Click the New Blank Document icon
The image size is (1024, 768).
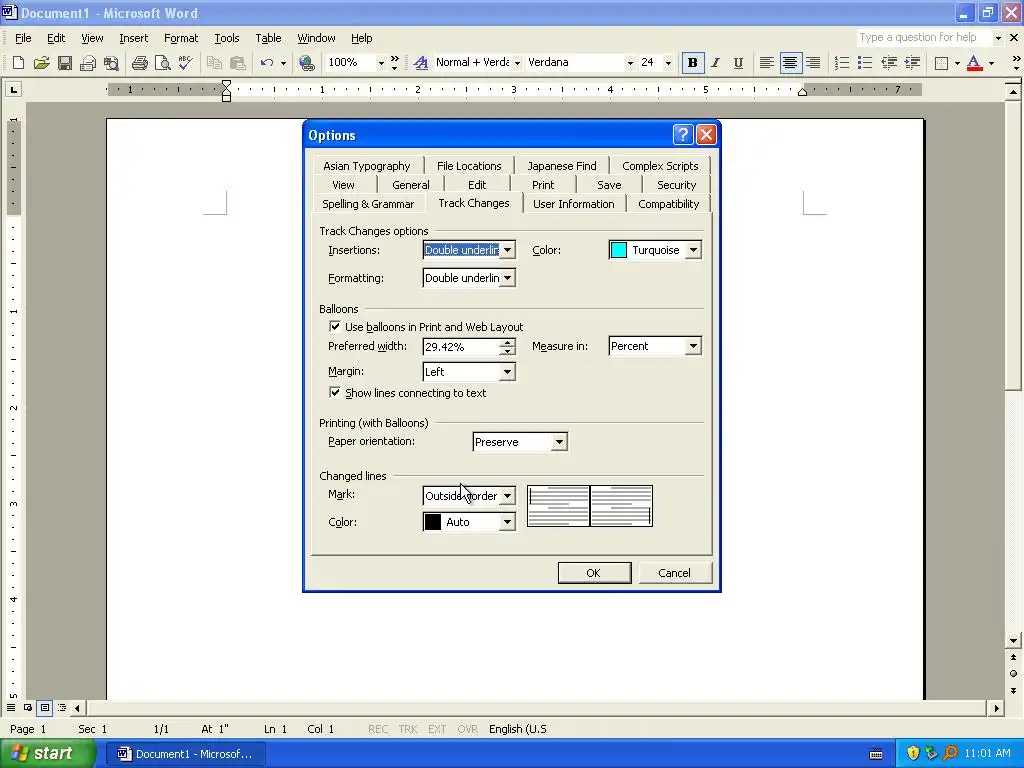[18, 63]
